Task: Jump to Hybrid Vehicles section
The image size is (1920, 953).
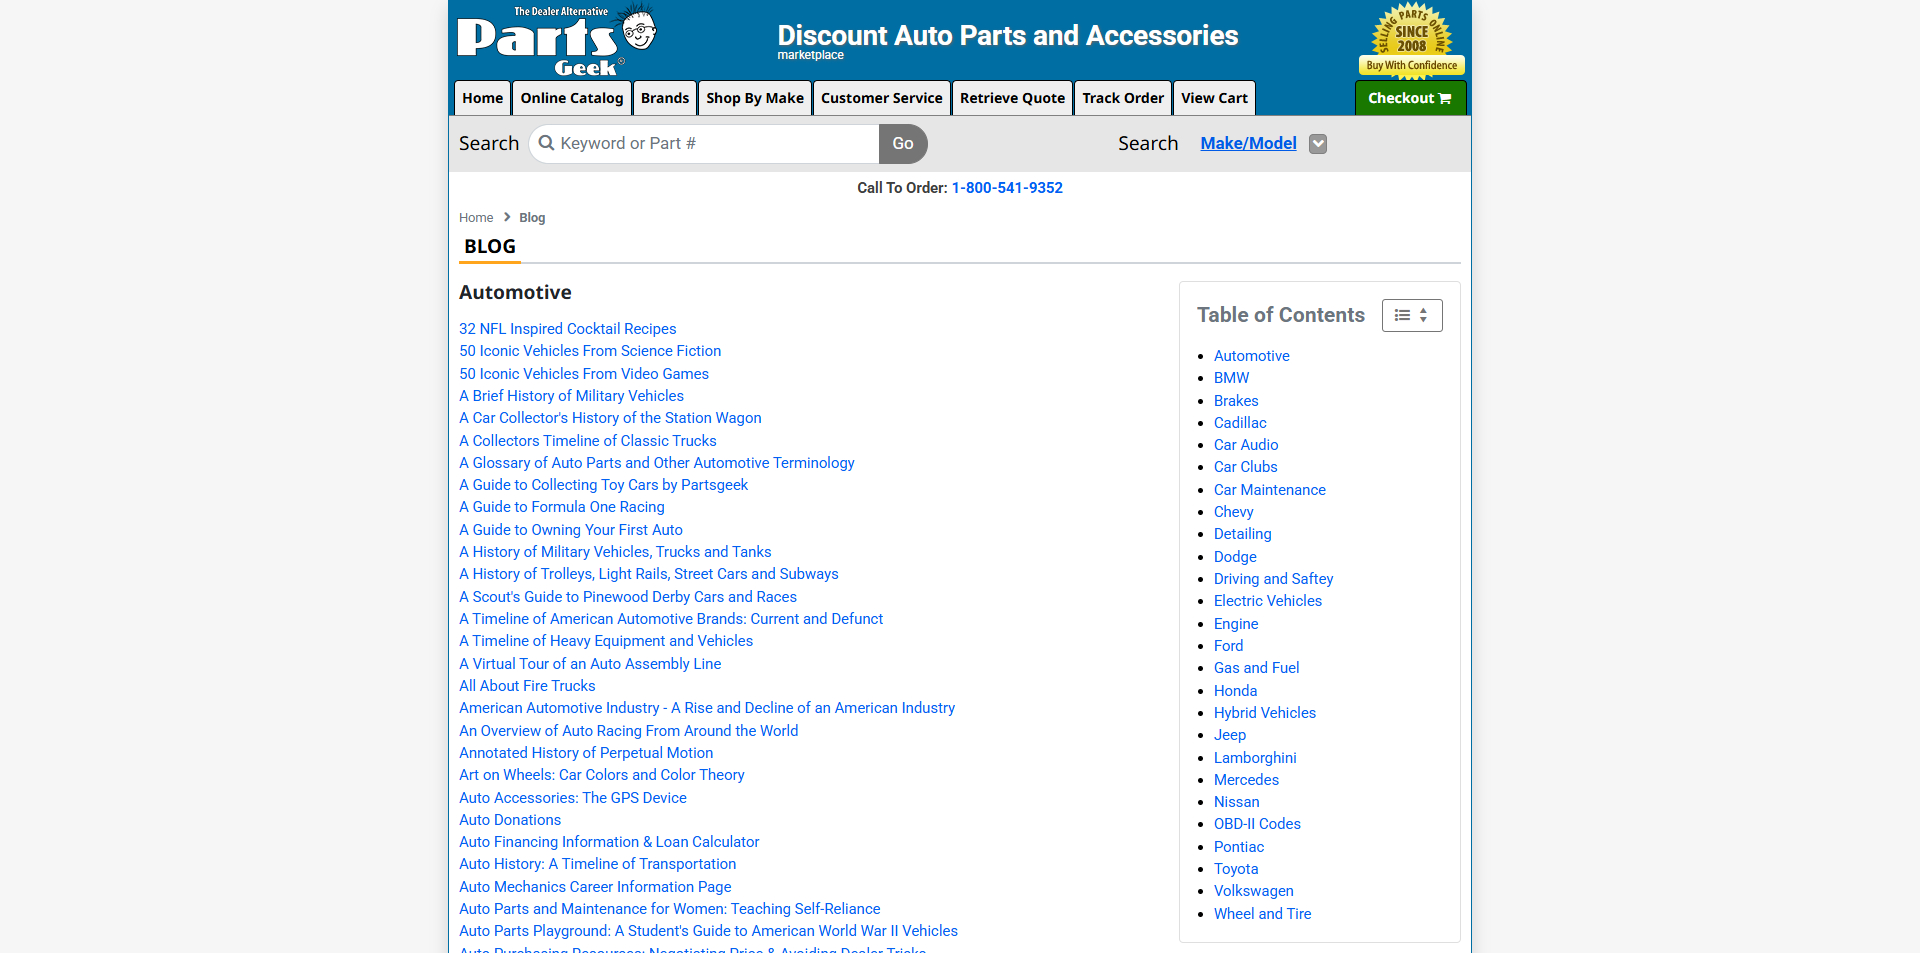Action: [1265, 713]
